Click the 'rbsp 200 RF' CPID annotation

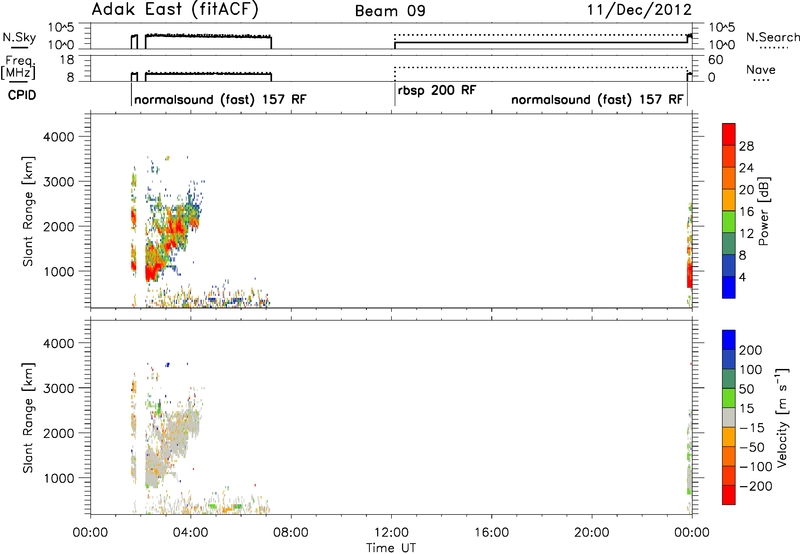pos(437,91)
